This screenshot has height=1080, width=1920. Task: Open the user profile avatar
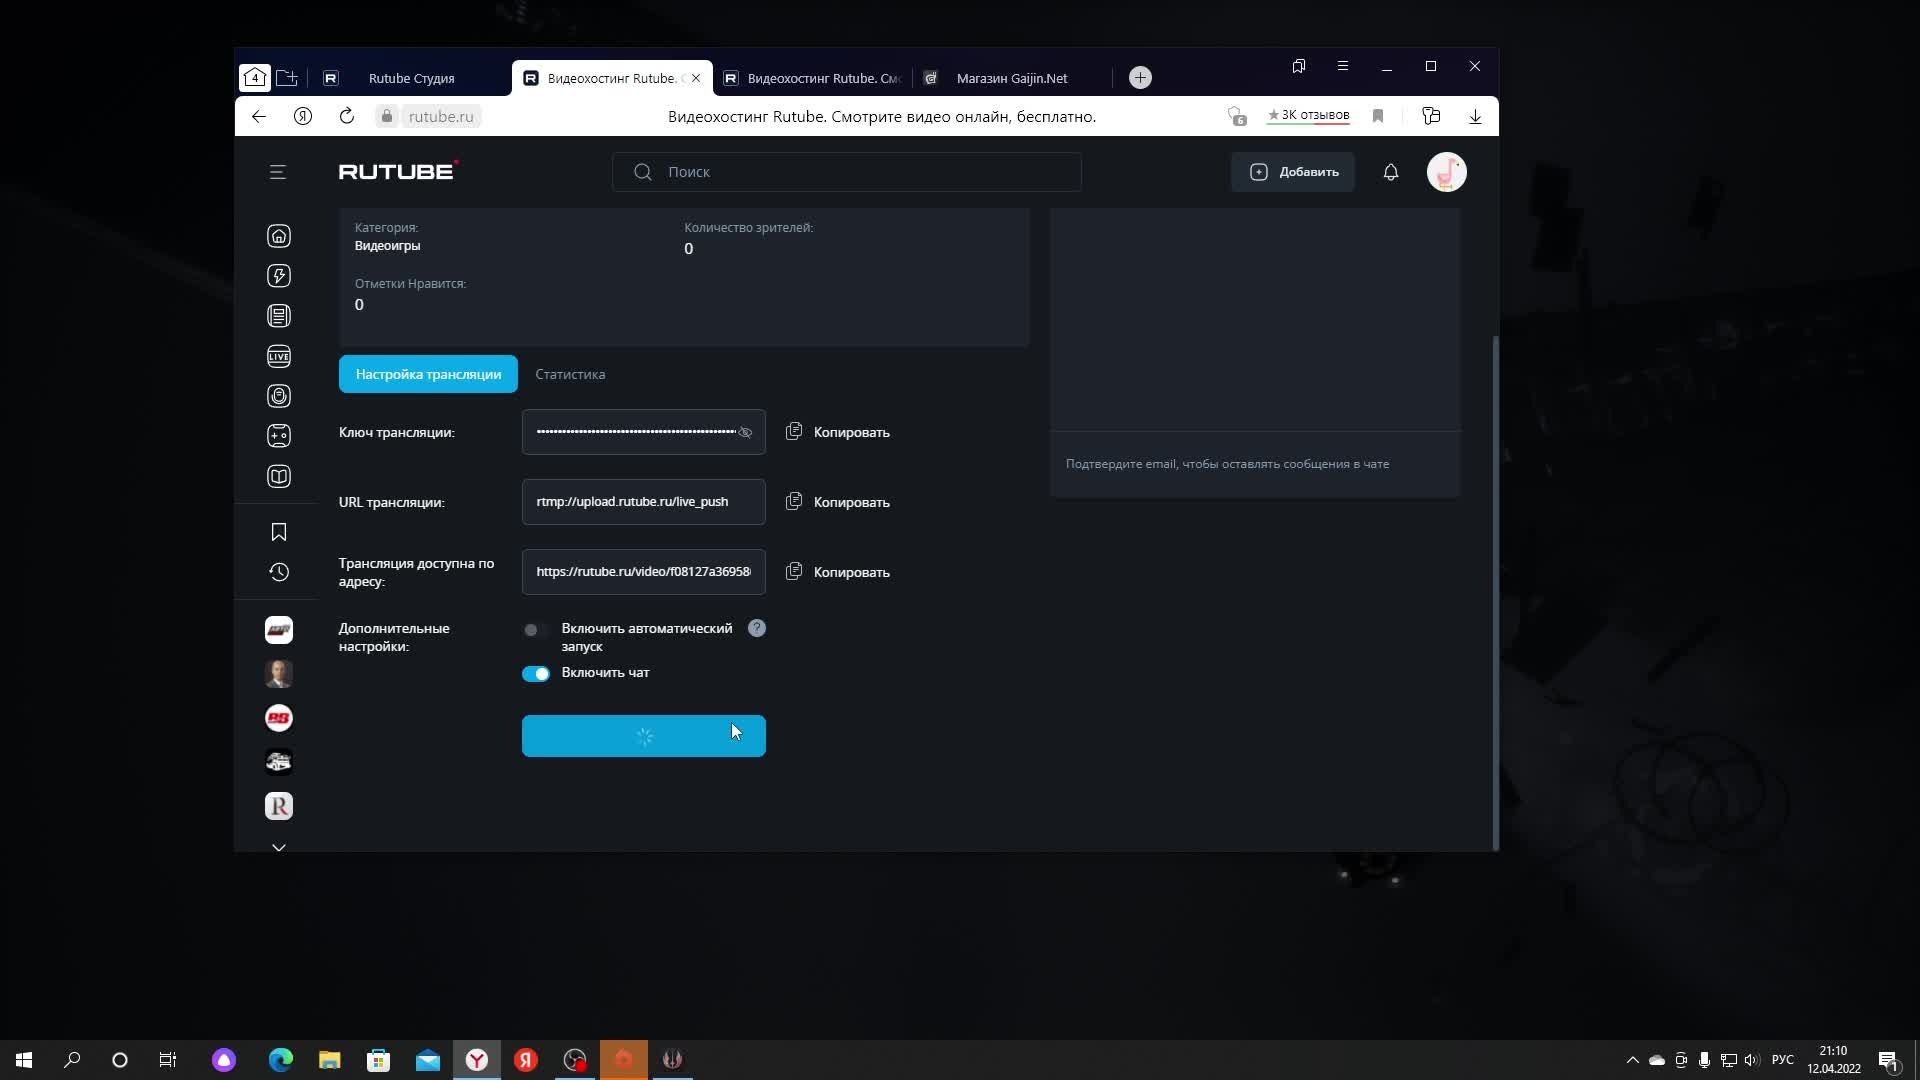click(1446, 172)
